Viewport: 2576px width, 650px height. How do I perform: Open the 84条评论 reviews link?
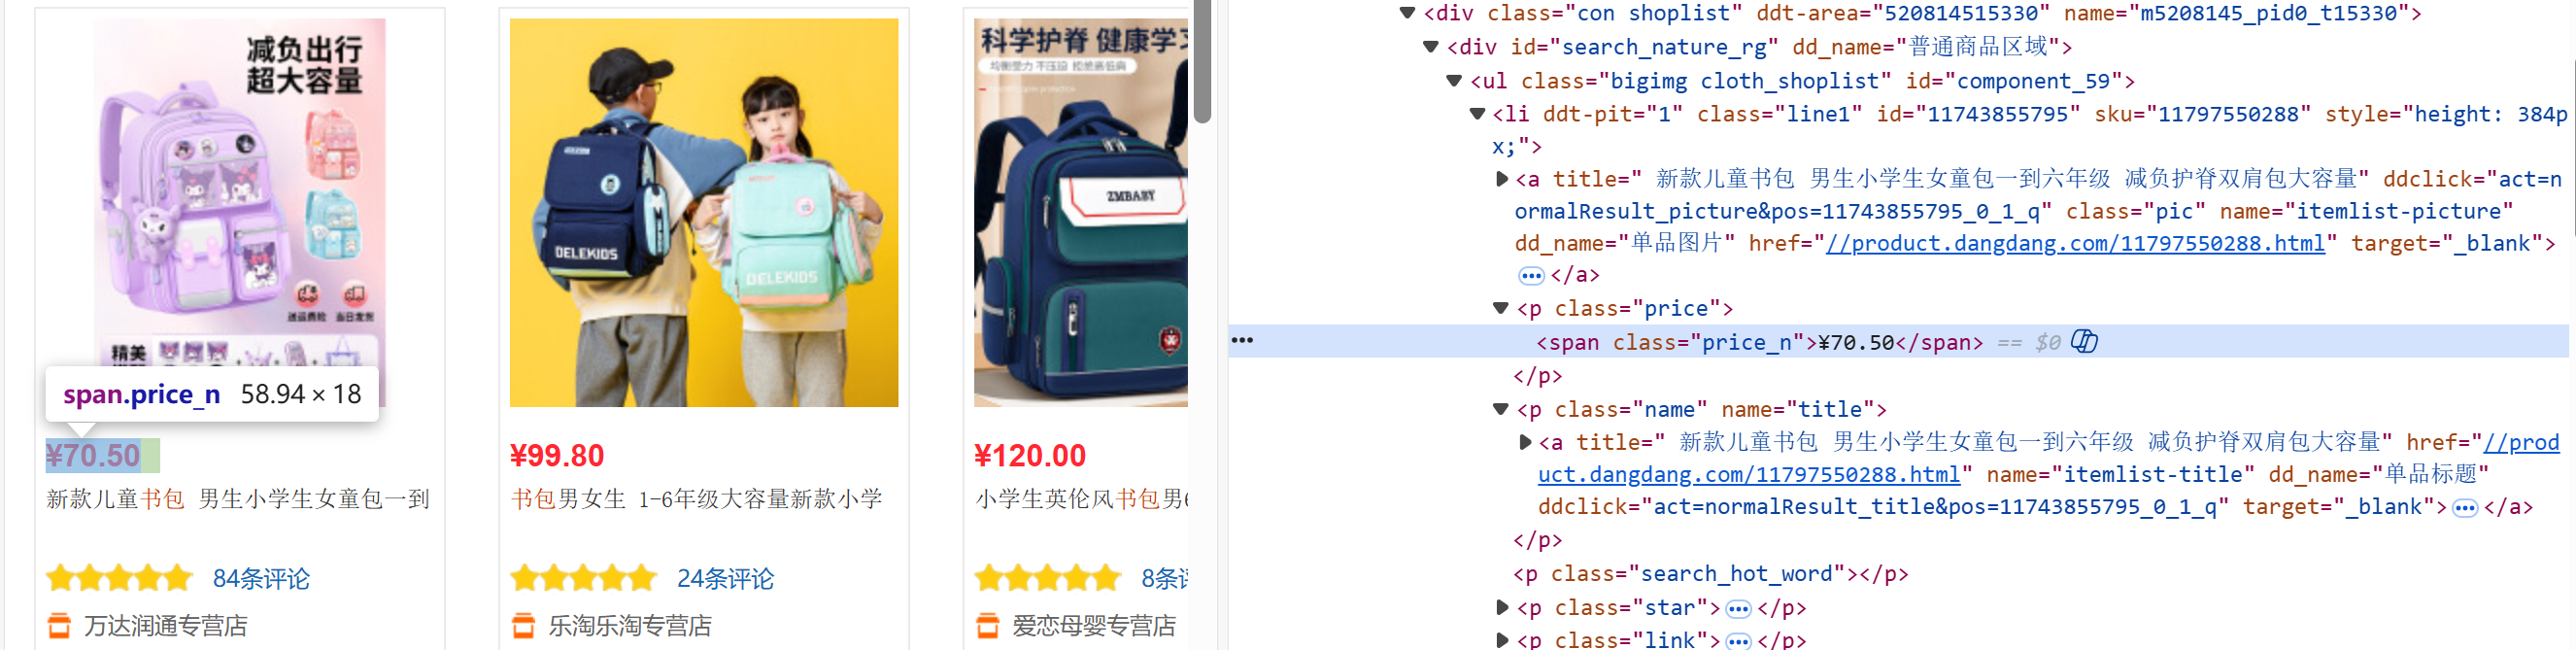click(x=261, y=579)
